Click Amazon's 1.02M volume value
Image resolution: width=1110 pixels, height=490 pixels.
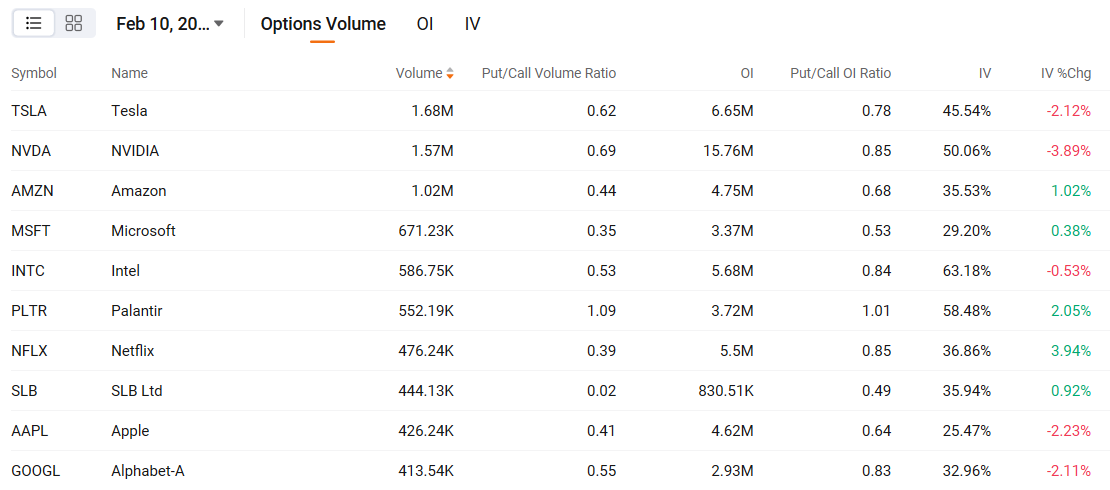pos(433,190)
